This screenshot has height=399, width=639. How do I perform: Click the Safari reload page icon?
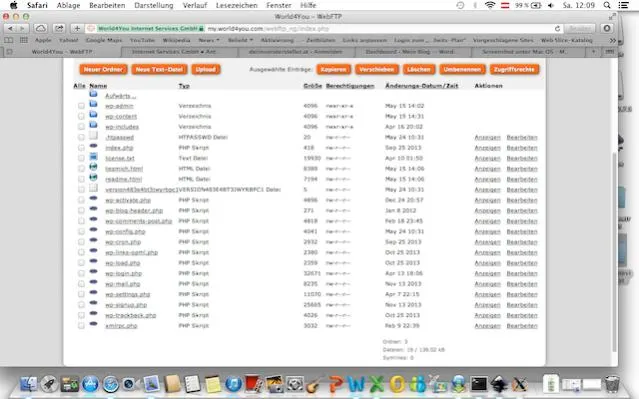click(557, 29)
